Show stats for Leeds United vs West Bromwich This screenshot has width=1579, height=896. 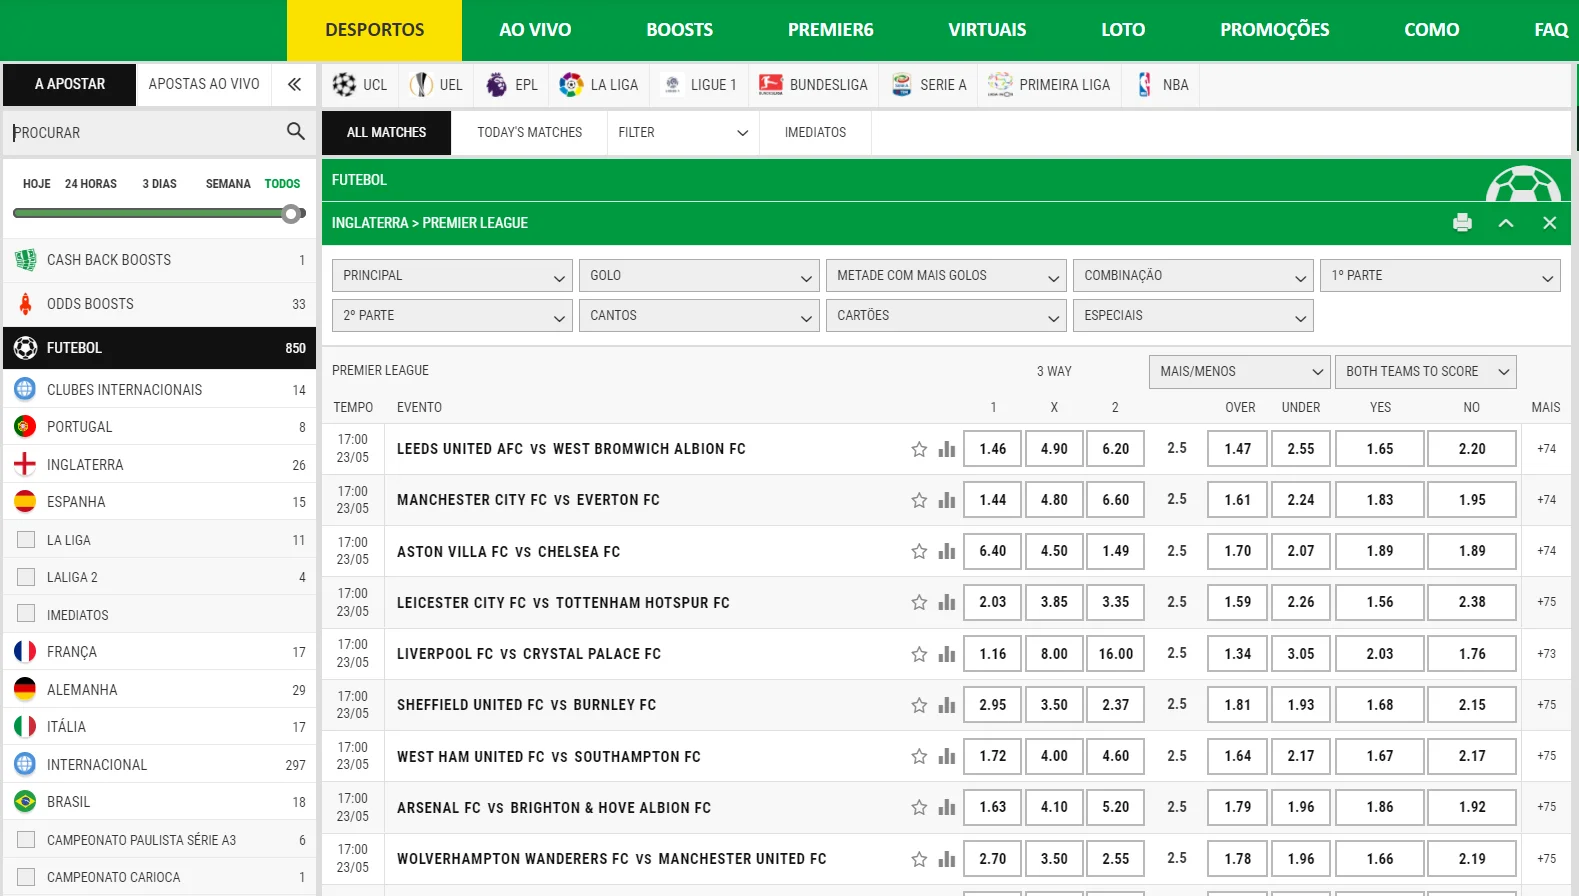point(947,449)
